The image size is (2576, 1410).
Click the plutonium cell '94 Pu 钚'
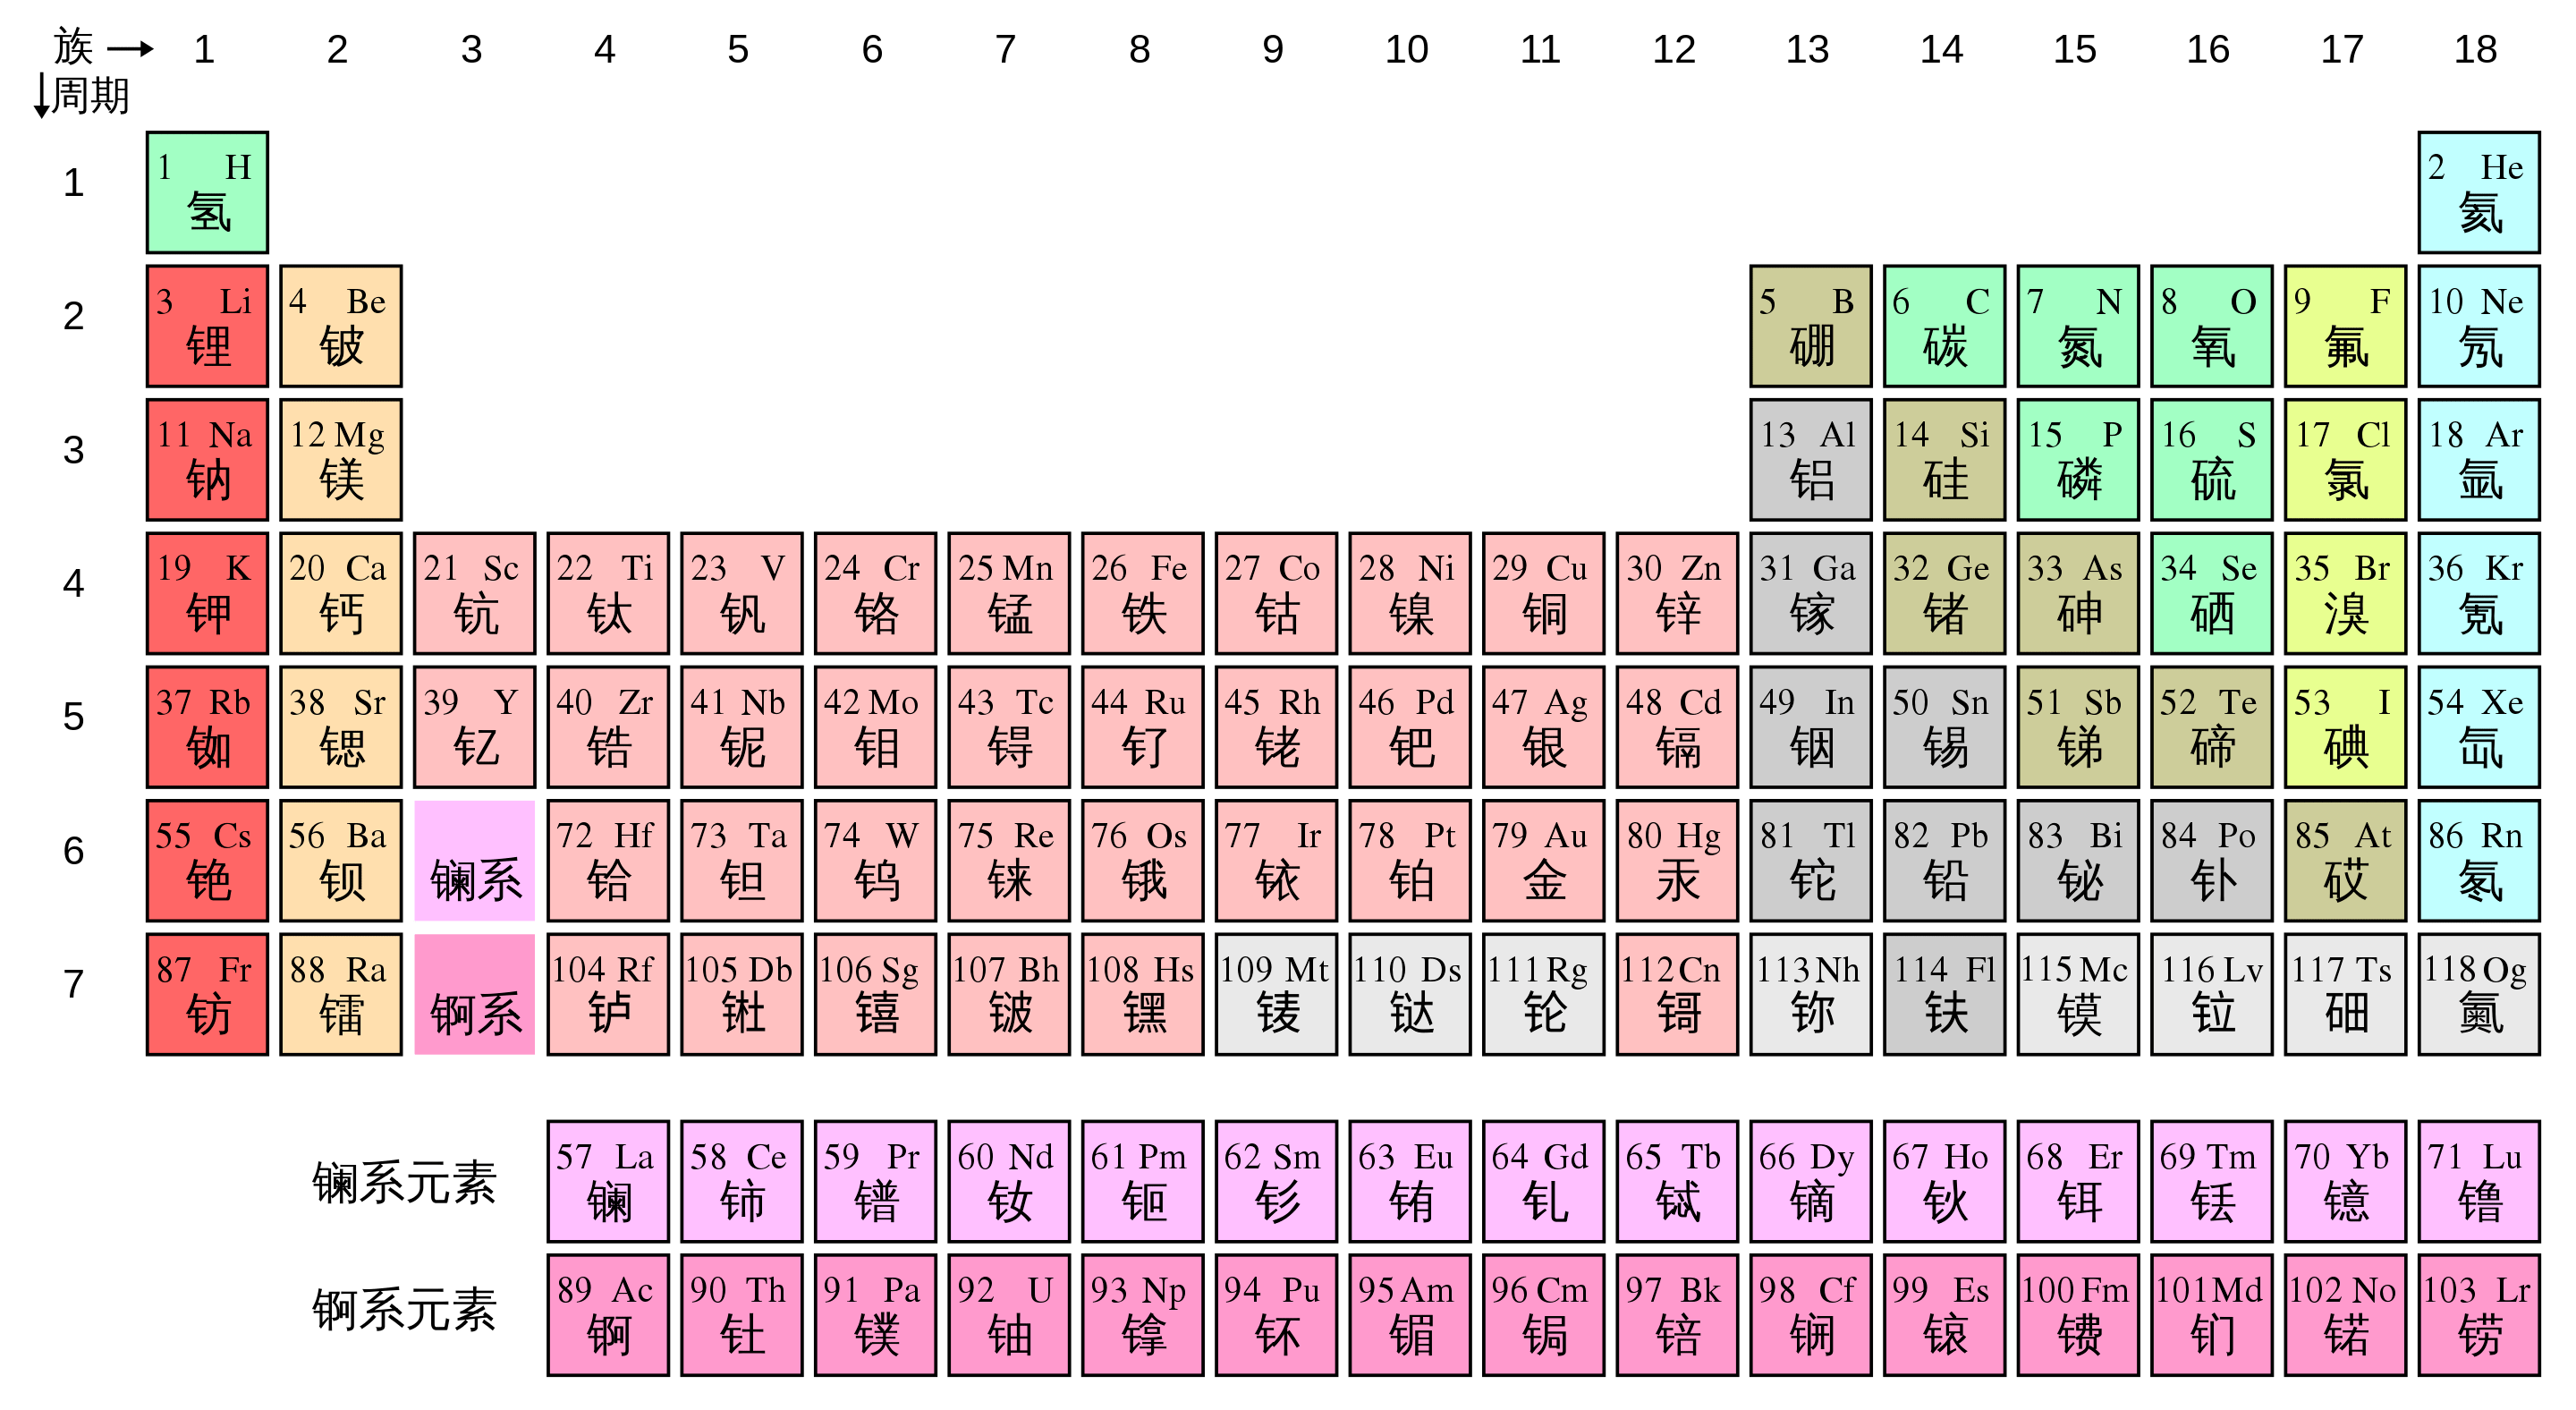tap(1276, 1315)
